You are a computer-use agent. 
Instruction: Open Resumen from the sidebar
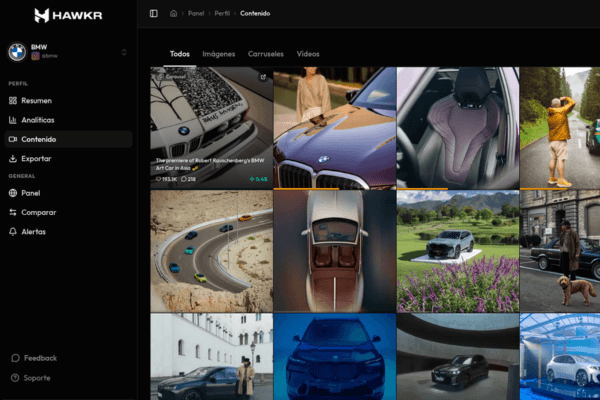pos(36,101)
